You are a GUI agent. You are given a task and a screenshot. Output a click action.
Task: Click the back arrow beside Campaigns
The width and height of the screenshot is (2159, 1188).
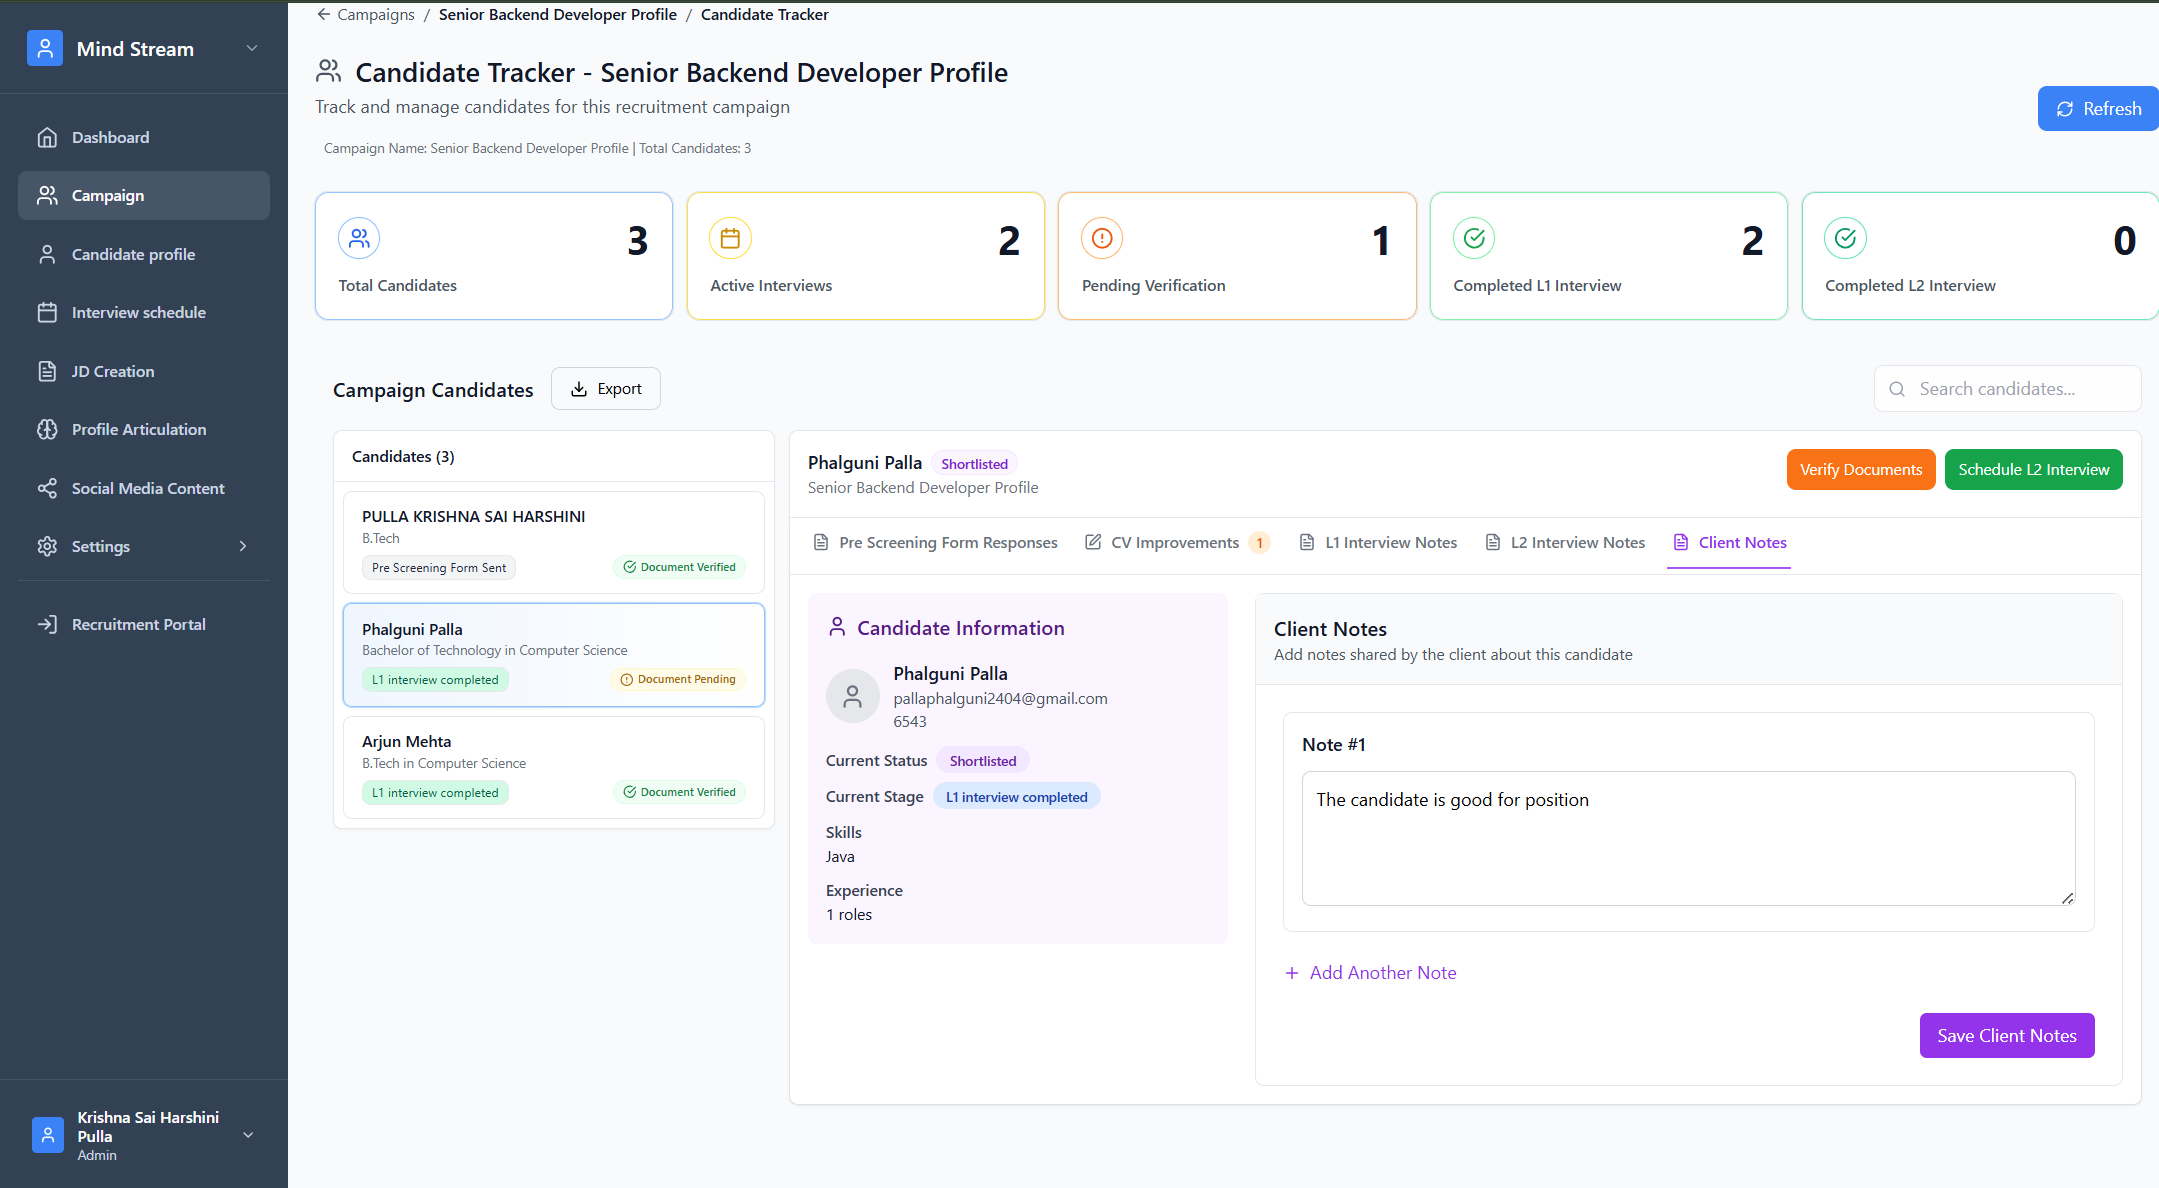click(x=324, y=14)
